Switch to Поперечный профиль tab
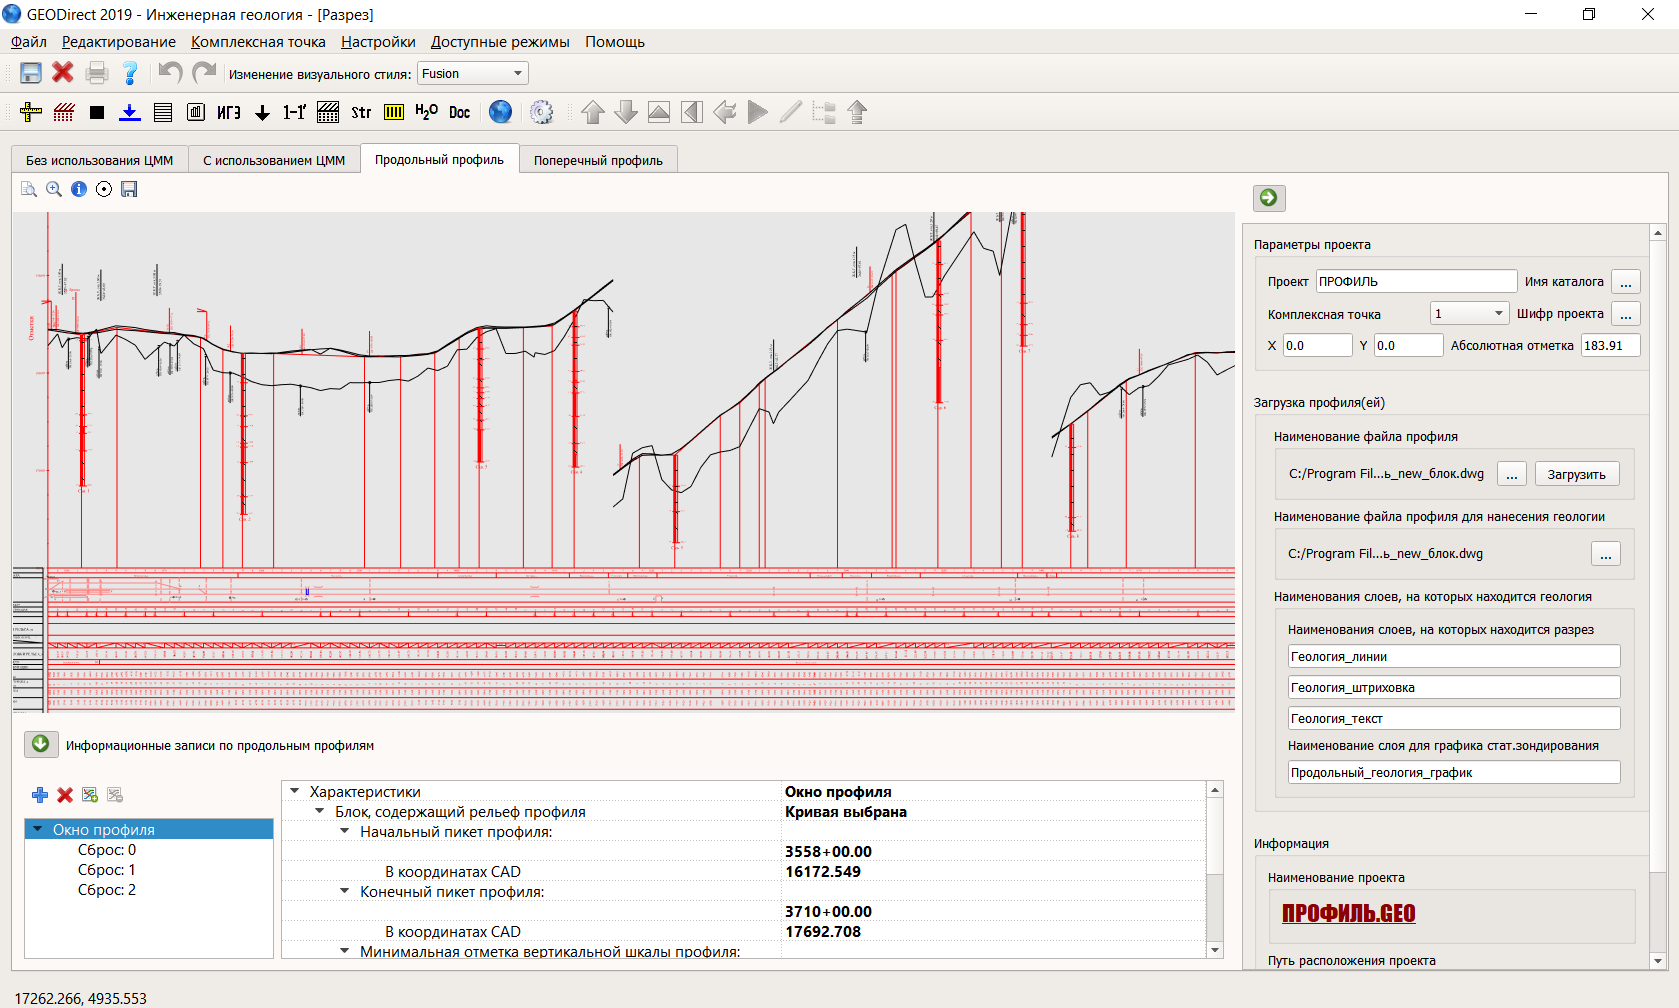Viewport: 1679px width, 1008px height. pyautogui.click(x=598, y=160)
